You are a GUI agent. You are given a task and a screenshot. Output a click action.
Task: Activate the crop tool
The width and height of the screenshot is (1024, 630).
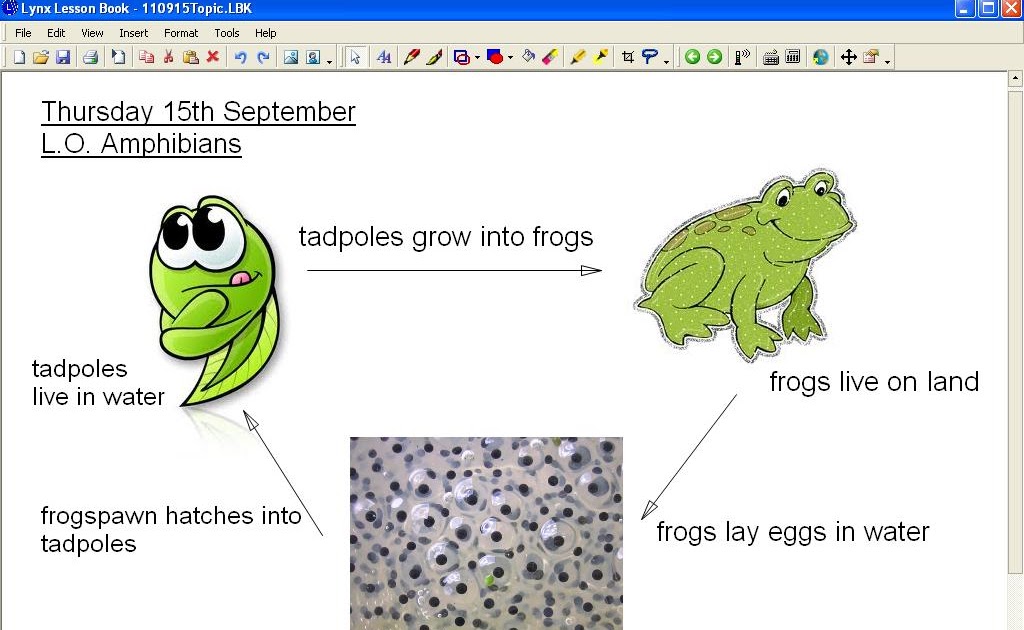[628, 57]
